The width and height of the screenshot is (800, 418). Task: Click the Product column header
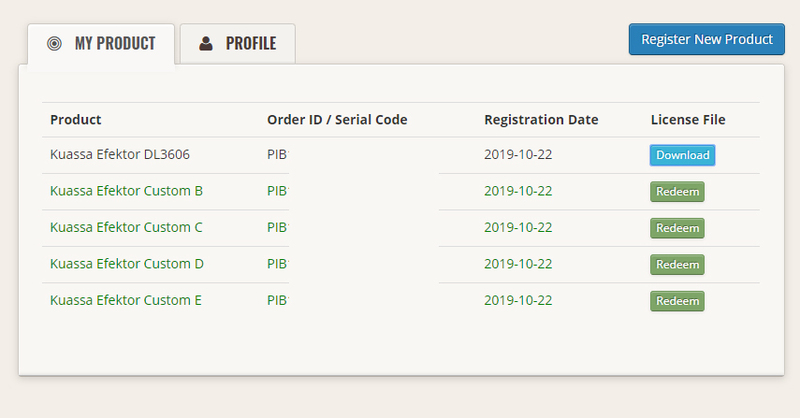click(x=76, y=120)
